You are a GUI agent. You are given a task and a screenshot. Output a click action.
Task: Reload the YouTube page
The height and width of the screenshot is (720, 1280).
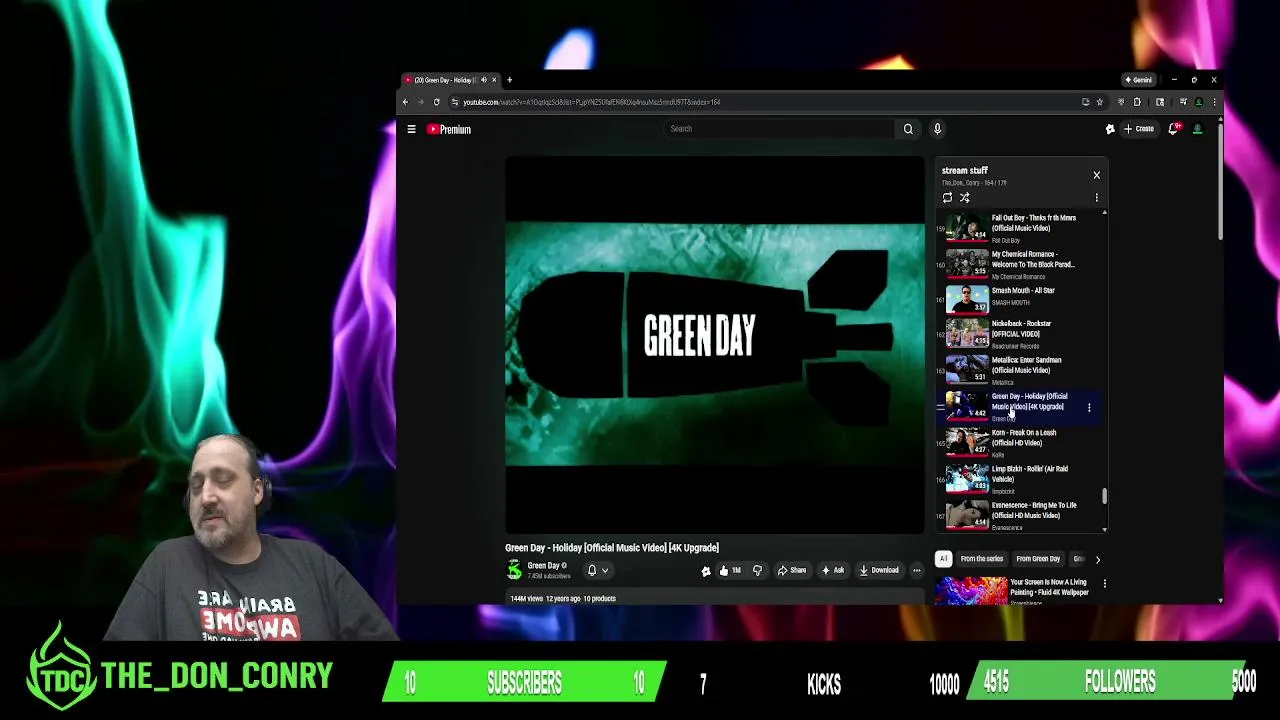tap(436, 102)
